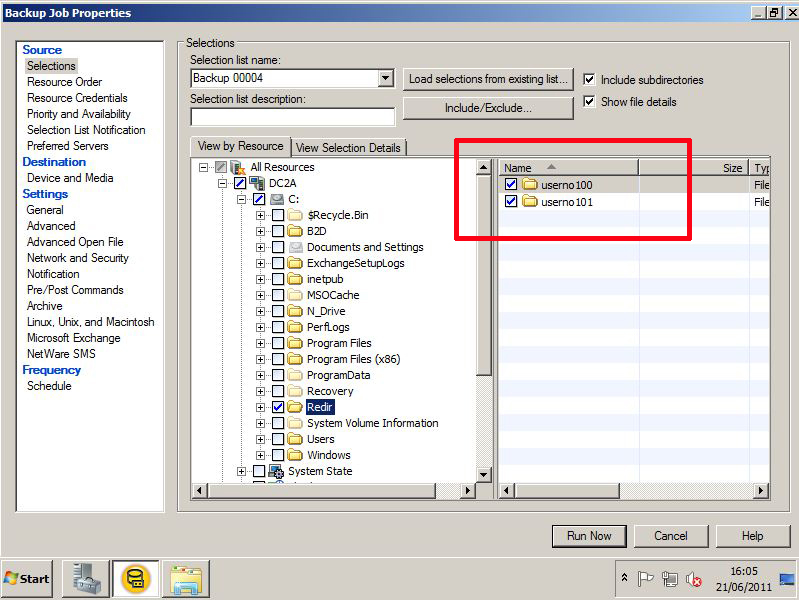Image resolution: width=799 pixels, height=600 pixels.
Task: Click the All Resources server icon
Action: [238, 167]
